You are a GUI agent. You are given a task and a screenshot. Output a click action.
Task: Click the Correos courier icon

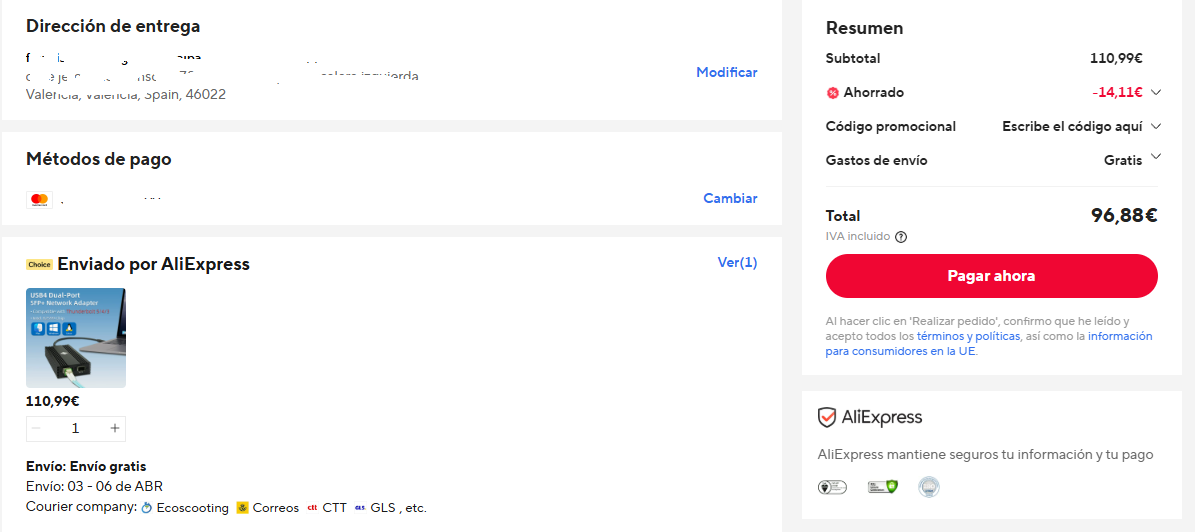242,508
